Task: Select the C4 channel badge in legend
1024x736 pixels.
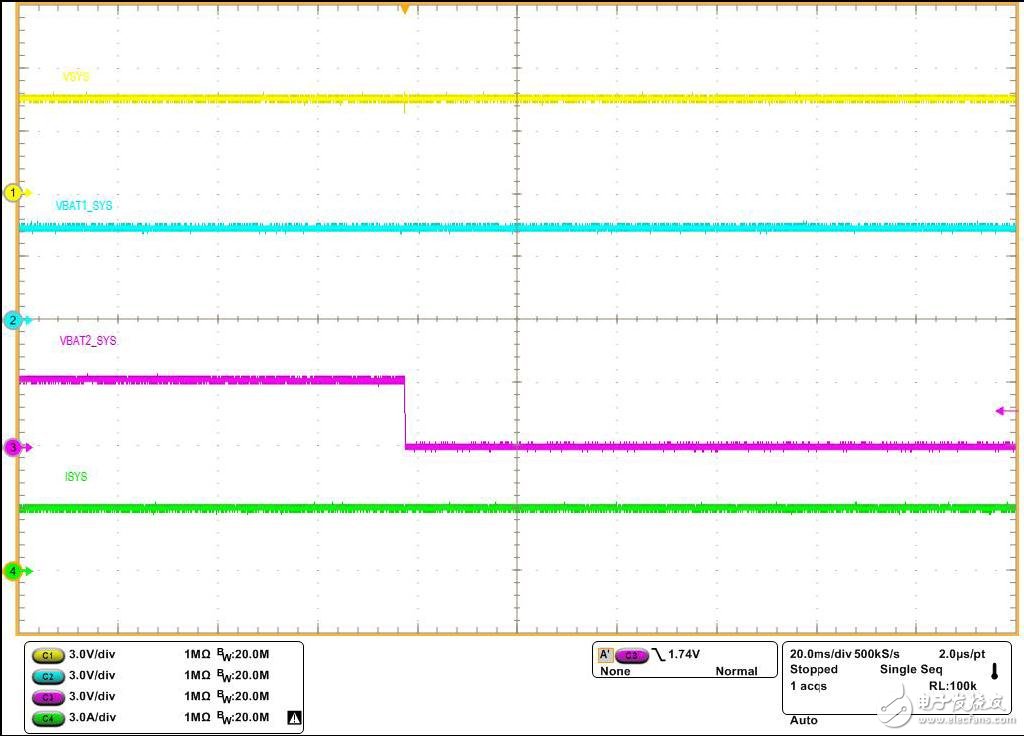Action: click(x=47, y=718)
